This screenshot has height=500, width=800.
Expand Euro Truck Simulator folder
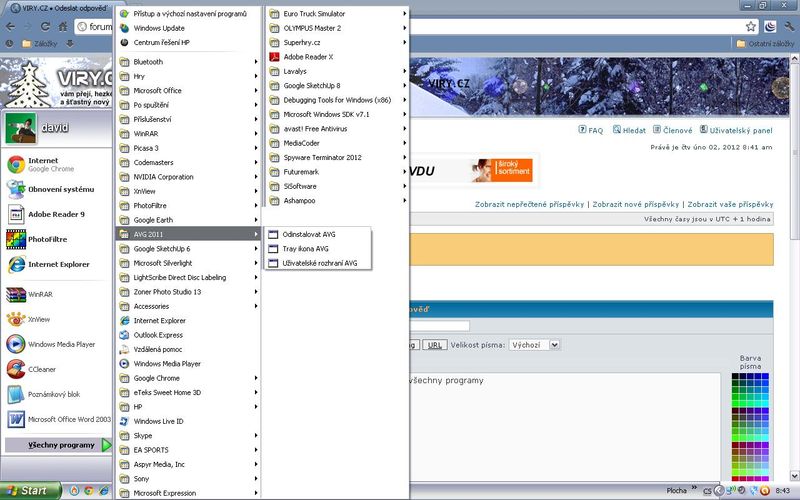337,14
